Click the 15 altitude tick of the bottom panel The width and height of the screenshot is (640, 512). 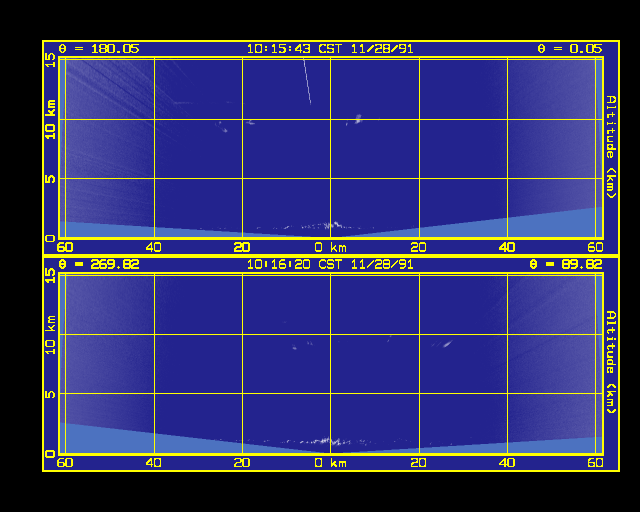[x=50, y=276]
